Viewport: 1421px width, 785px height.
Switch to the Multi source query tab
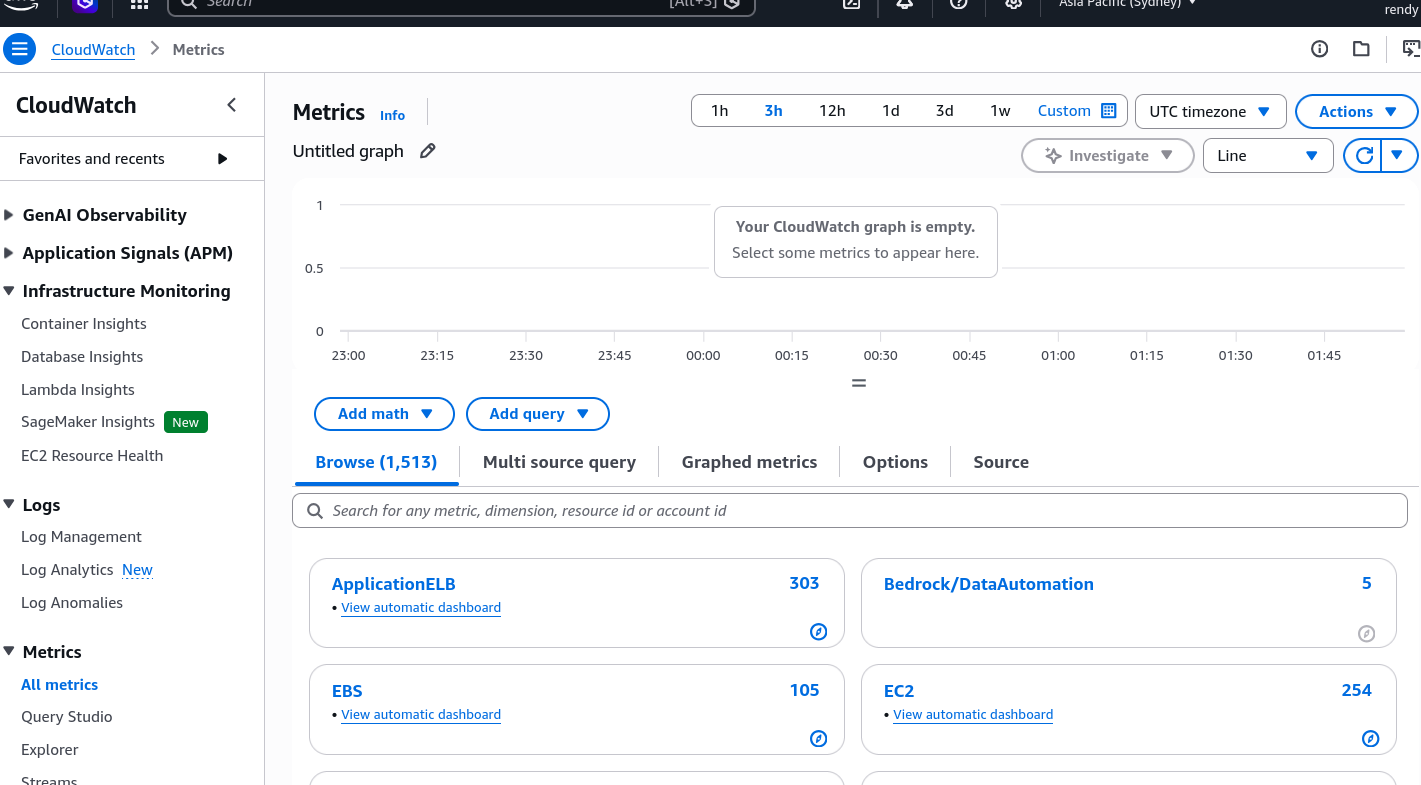point(559,462)
